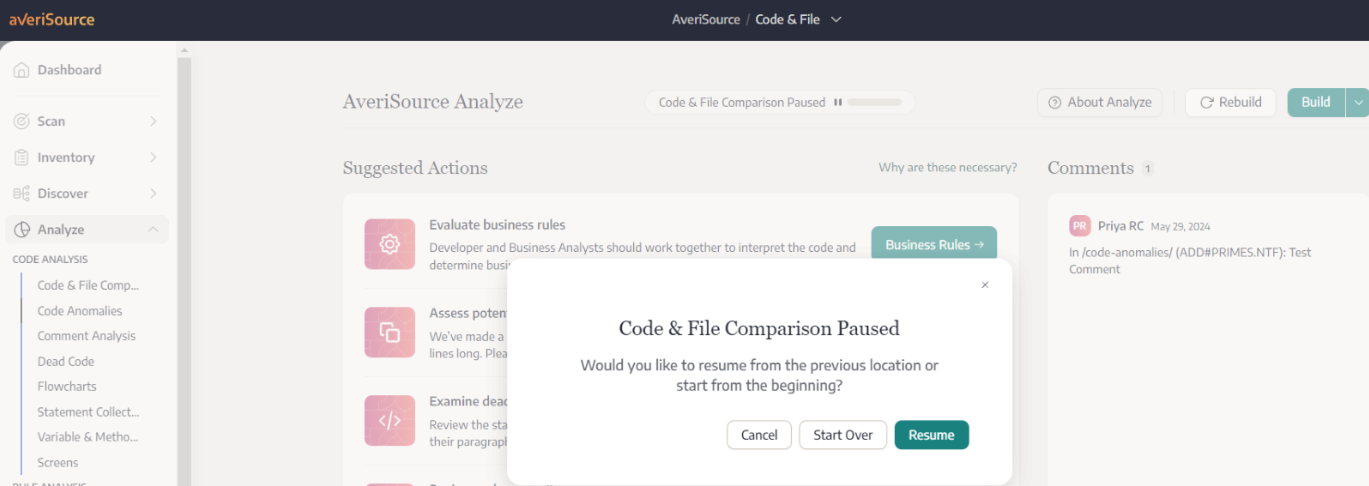Click the comparison progress bar
Viewport: 1369px width, 486px height.
[x=875, y=102]
